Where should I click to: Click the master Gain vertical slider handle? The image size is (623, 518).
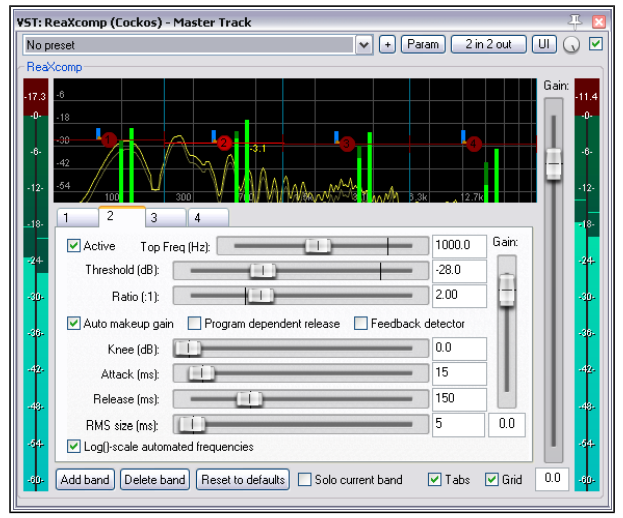(553, 164)
